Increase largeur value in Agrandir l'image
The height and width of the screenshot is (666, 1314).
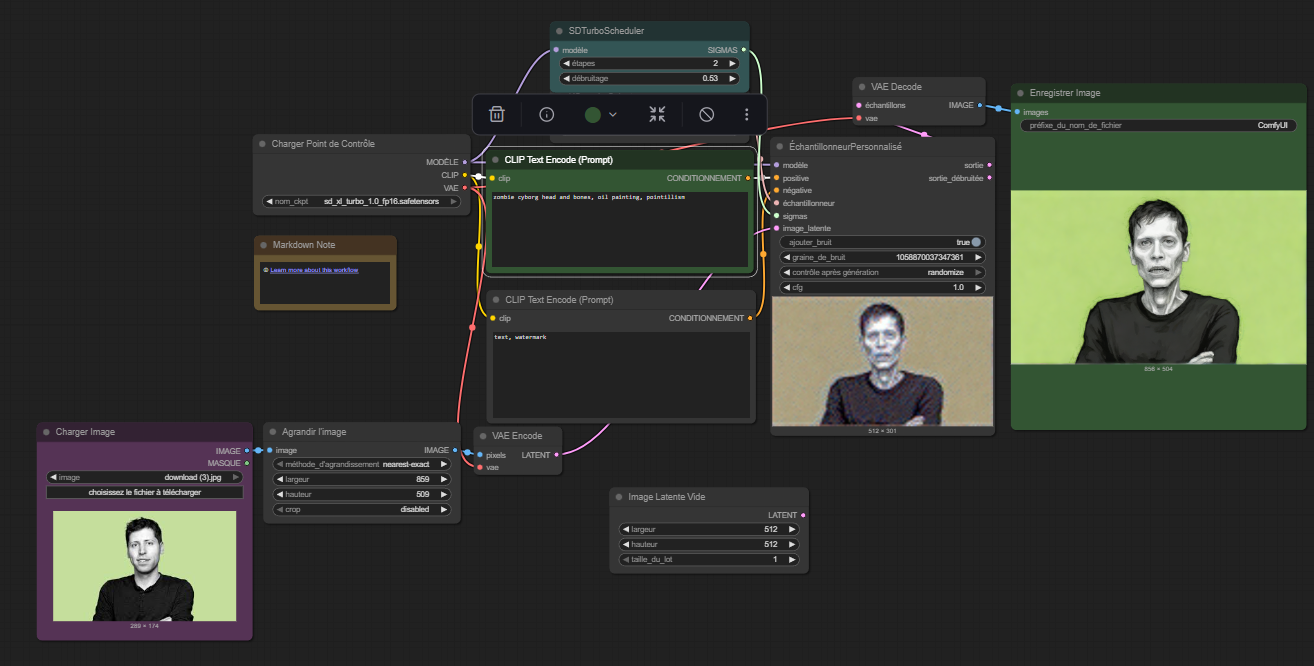(444, 479)
